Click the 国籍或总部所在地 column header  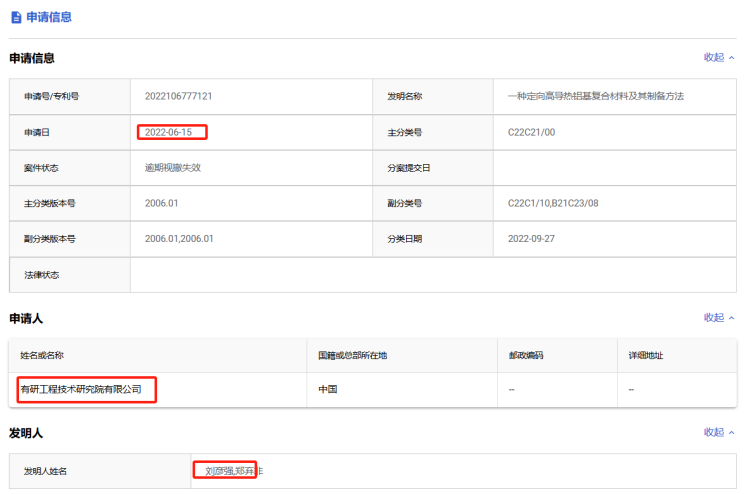click(352, 356)
